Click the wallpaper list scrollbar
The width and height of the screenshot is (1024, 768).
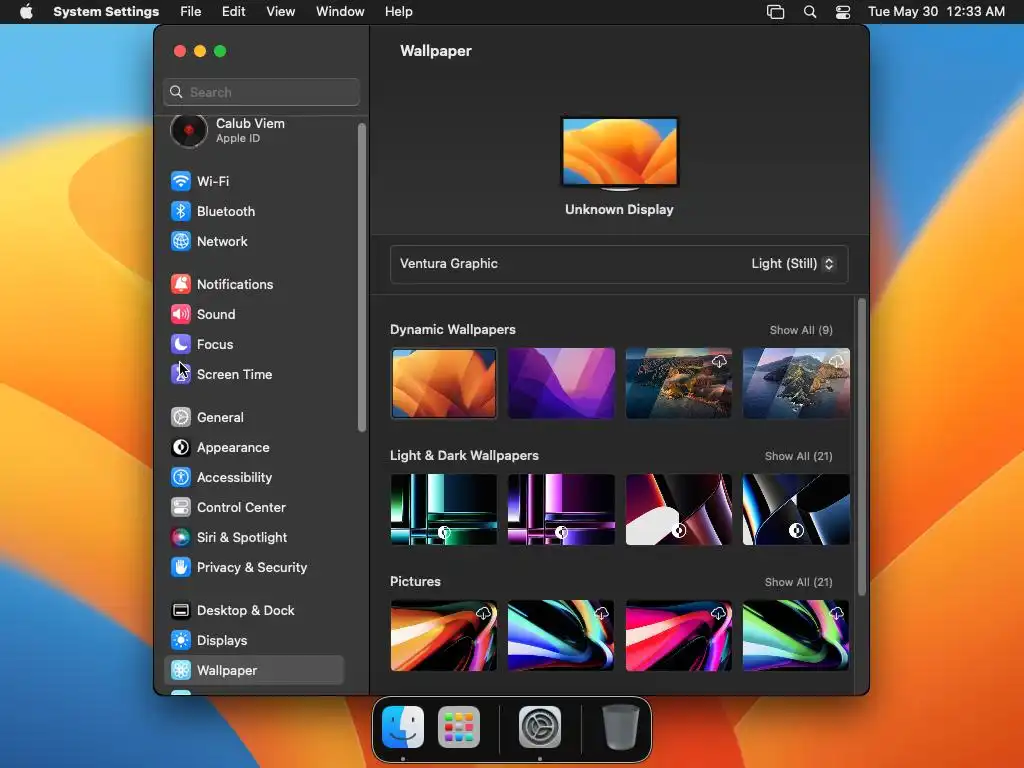tap(862, 447)
